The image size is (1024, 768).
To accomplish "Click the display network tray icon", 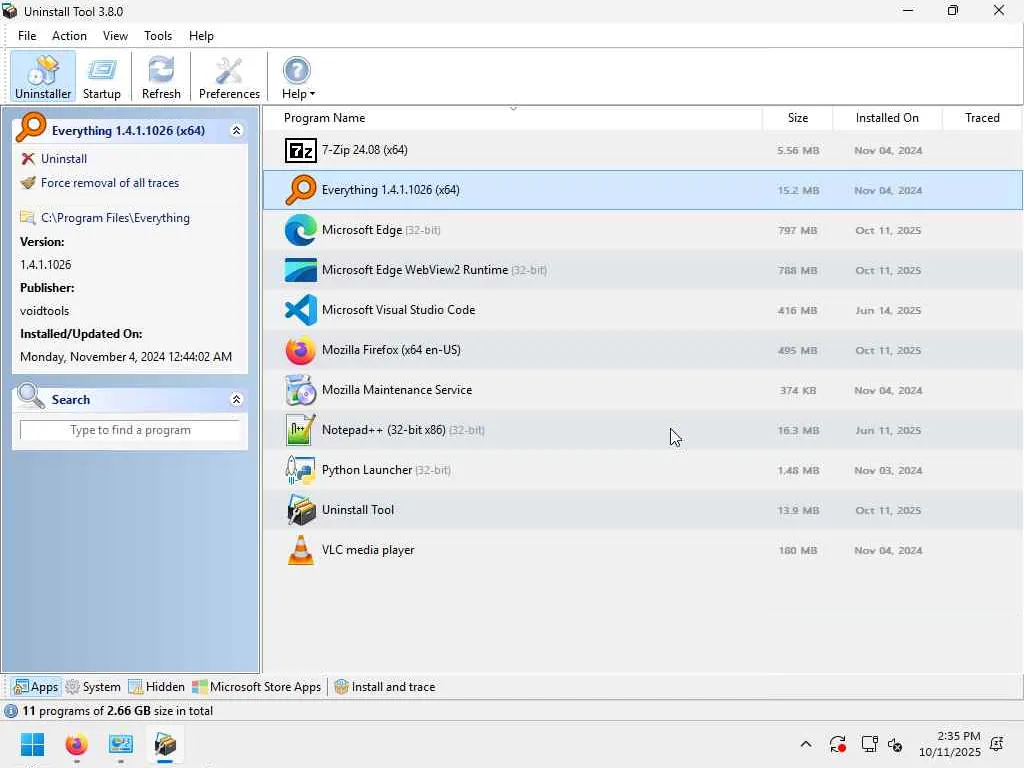I will [869, 744].
